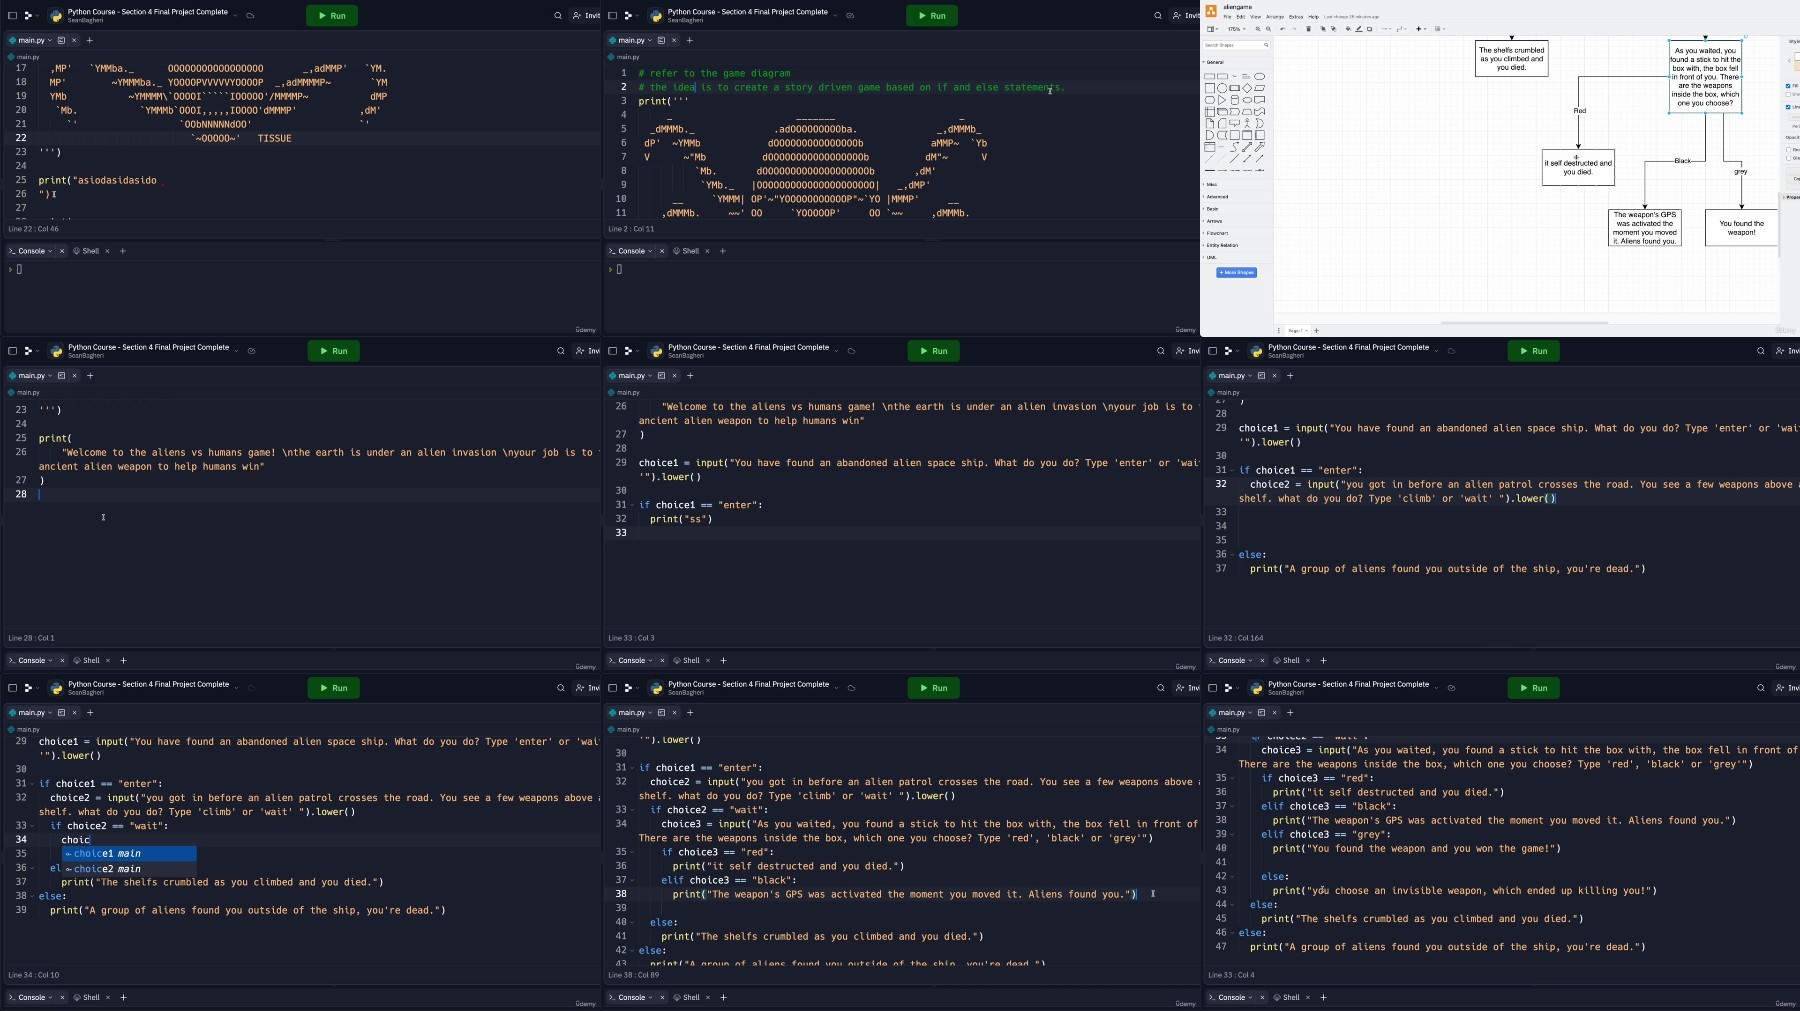Toggle the Gradient checkbox in the style panel
Screen dimensions: 1800x1011
1788,94
